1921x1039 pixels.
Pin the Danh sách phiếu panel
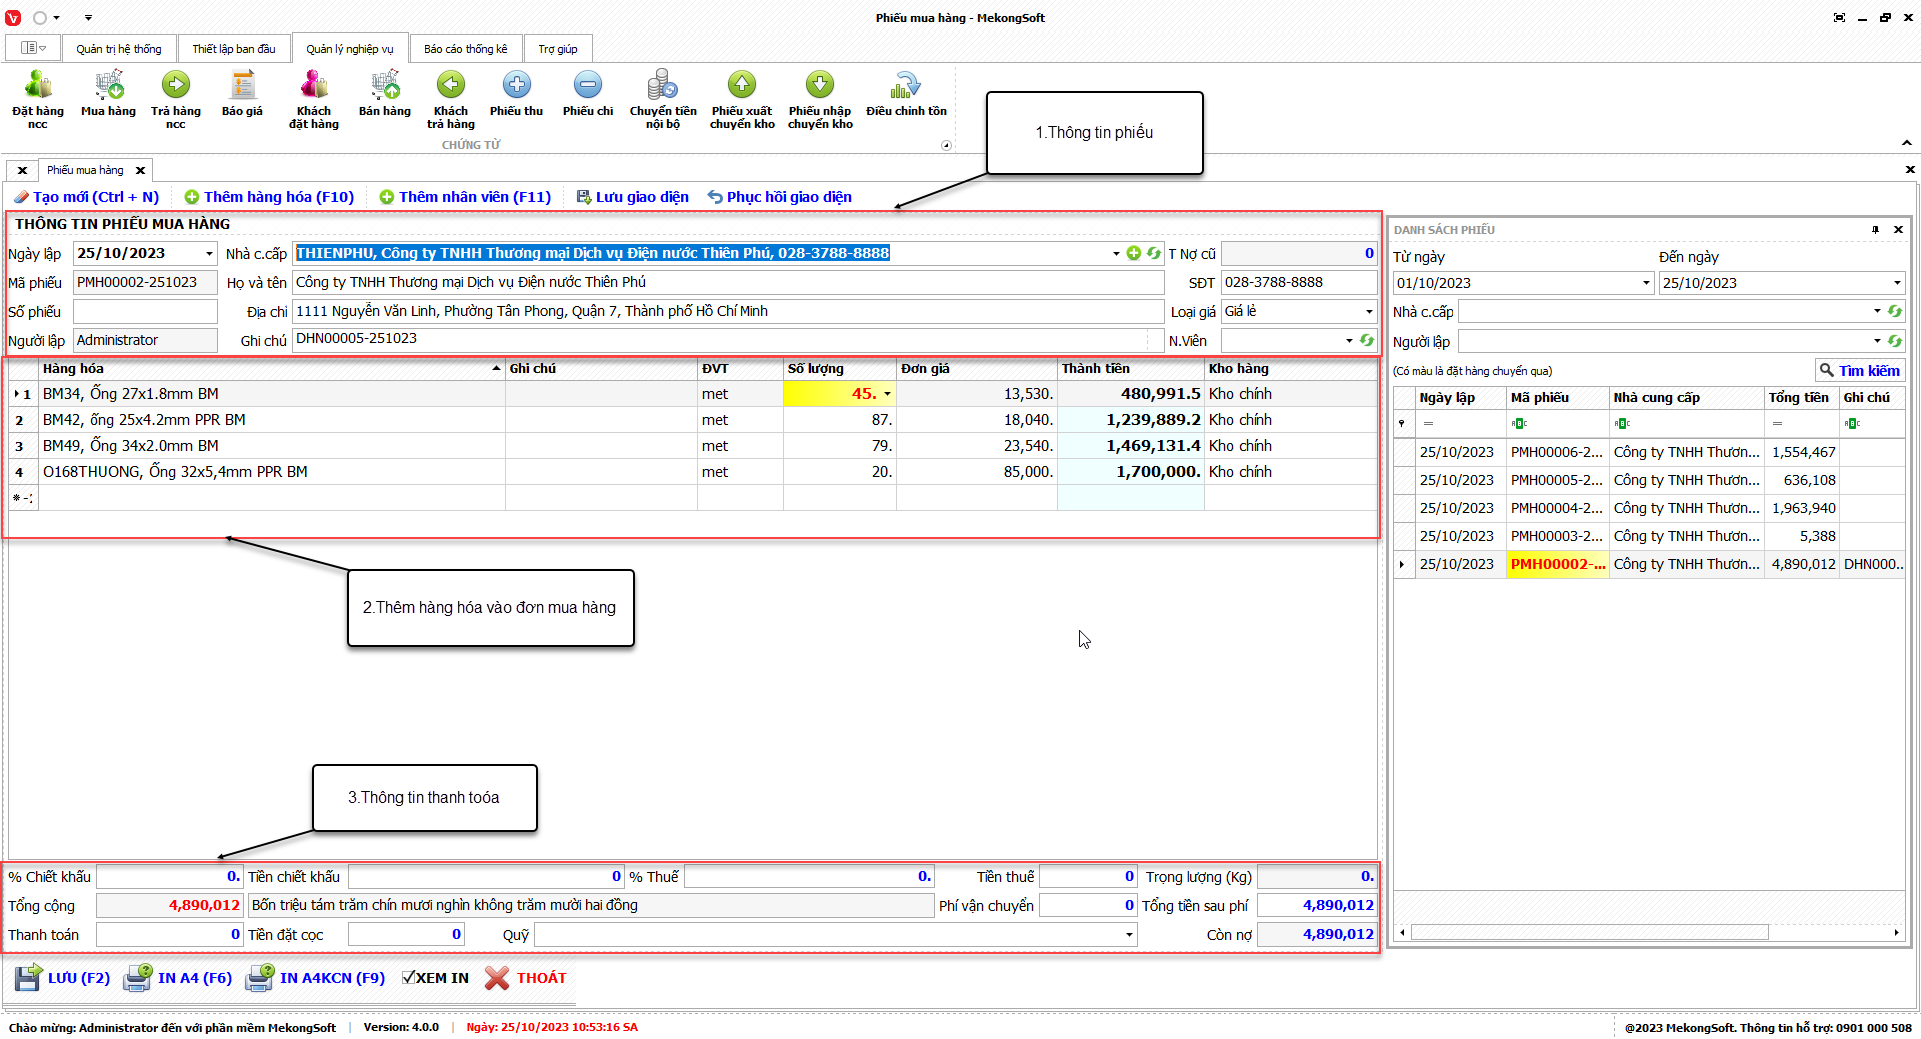click(x=1875, y=230)
